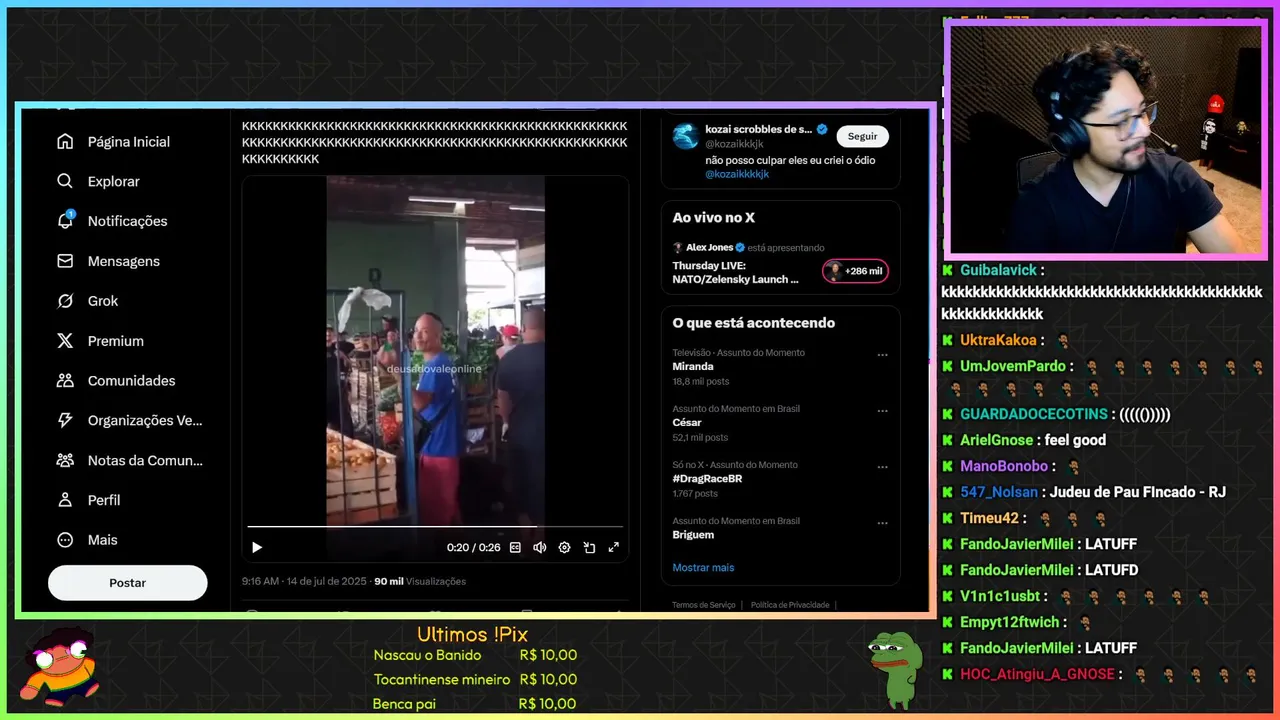Click GUARDADOCECOTINS username in chat
The image size is (1280, 720).
point(1034,414)
